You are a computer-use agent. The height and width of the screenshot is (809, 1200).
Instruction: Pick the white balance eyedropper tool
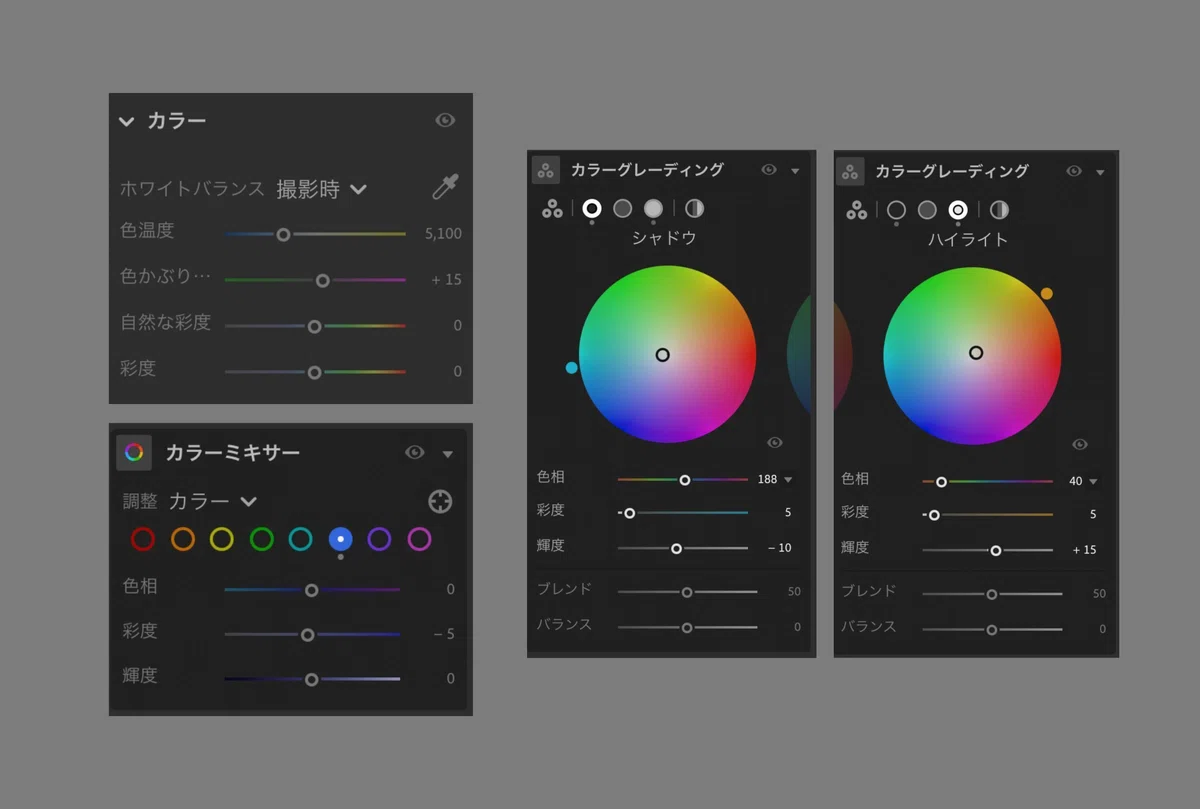(x=445, y=187)
